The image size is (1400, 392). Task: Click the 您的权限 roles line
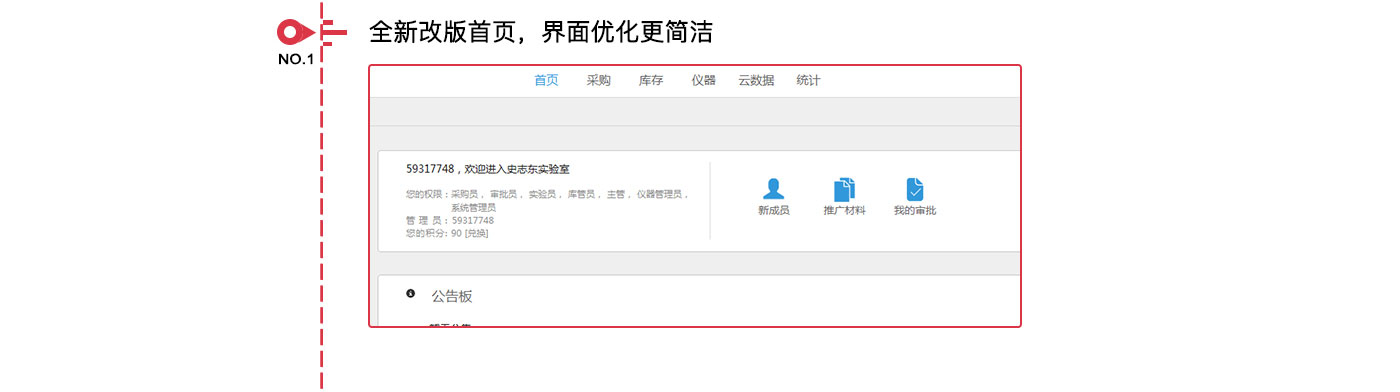pyautogui.click(x=547, y=194)
